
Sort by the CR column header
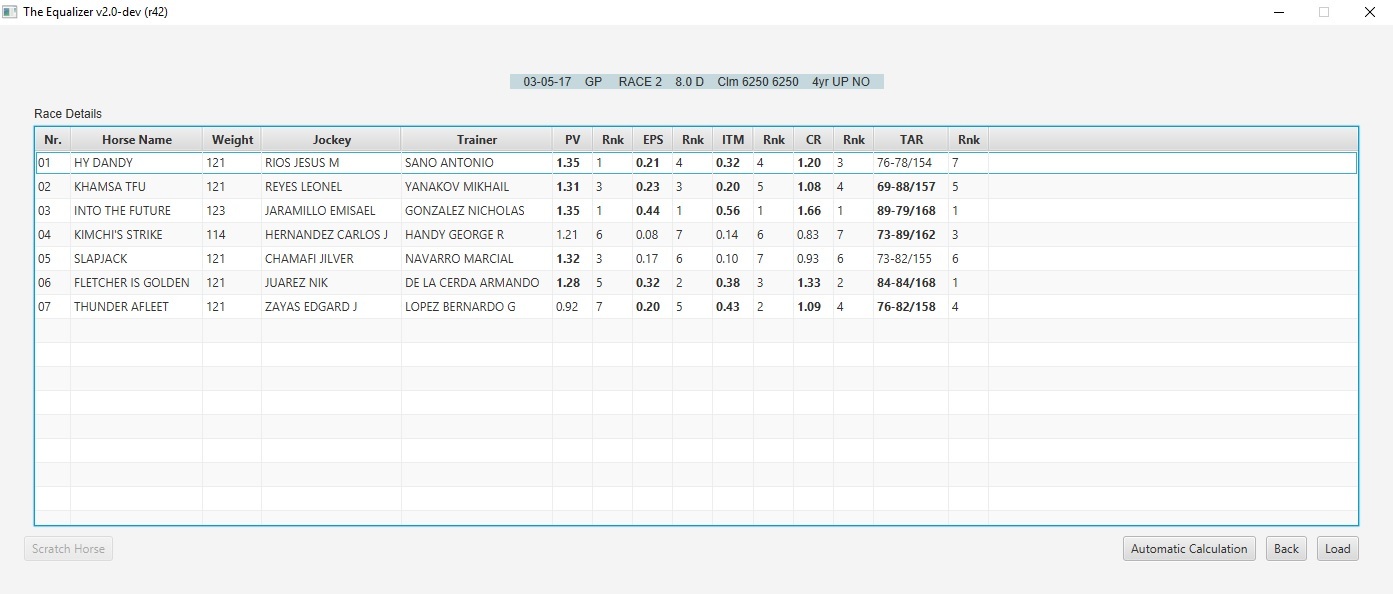coord(813,140)
